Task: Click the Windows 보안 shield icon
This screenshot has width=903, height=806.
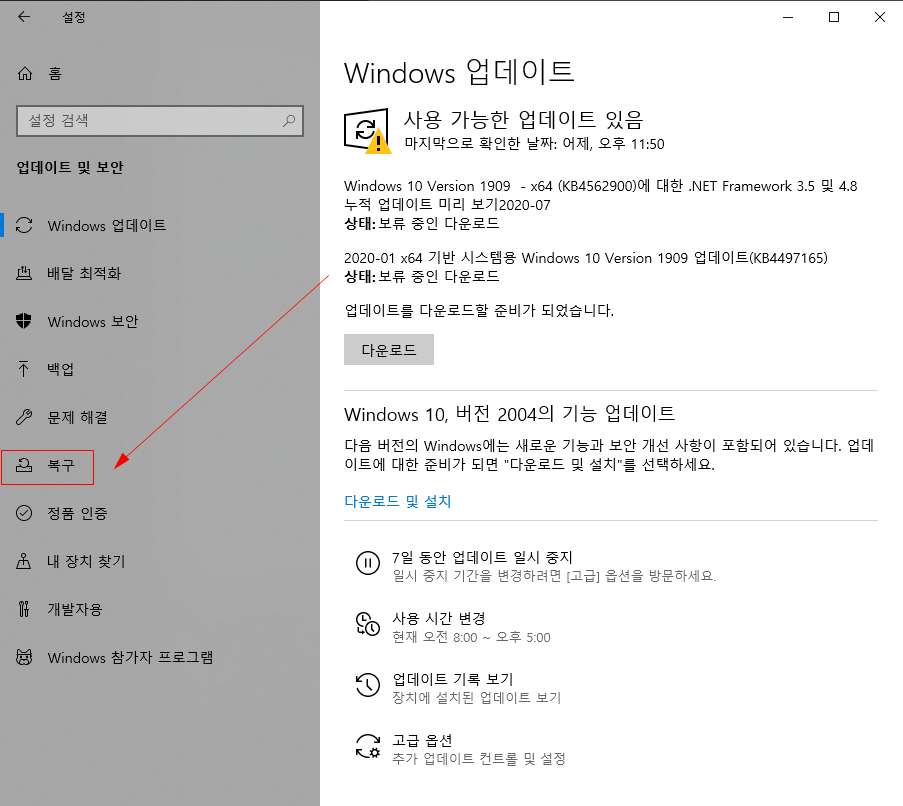Action: 24,321
